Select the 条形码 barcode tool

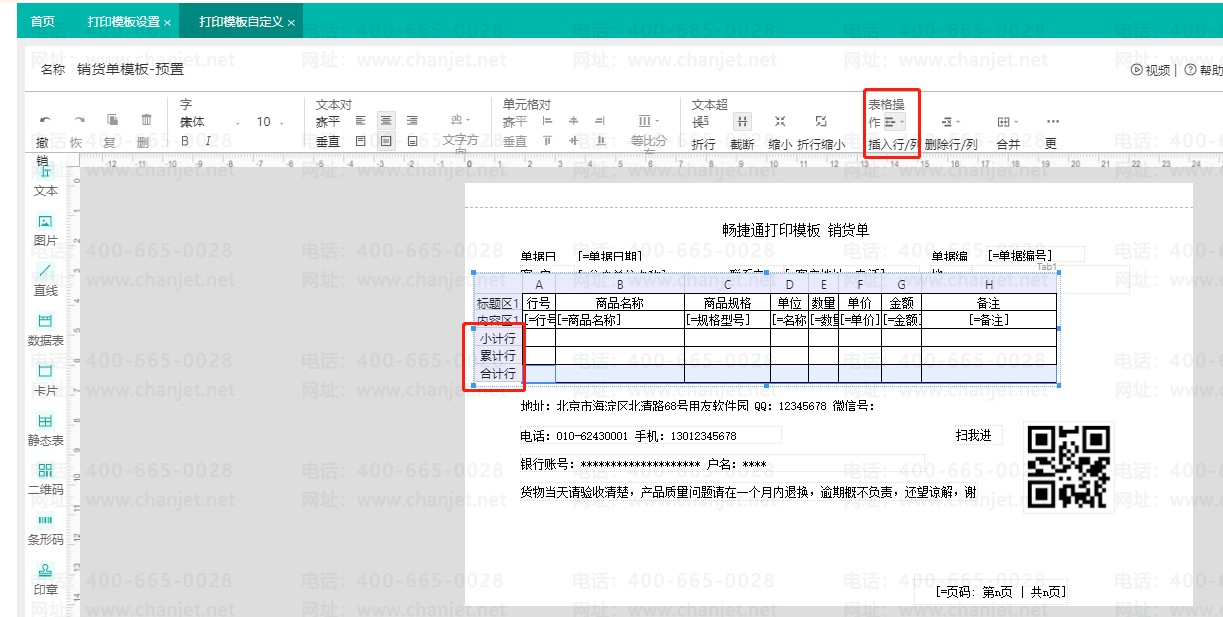45,529
